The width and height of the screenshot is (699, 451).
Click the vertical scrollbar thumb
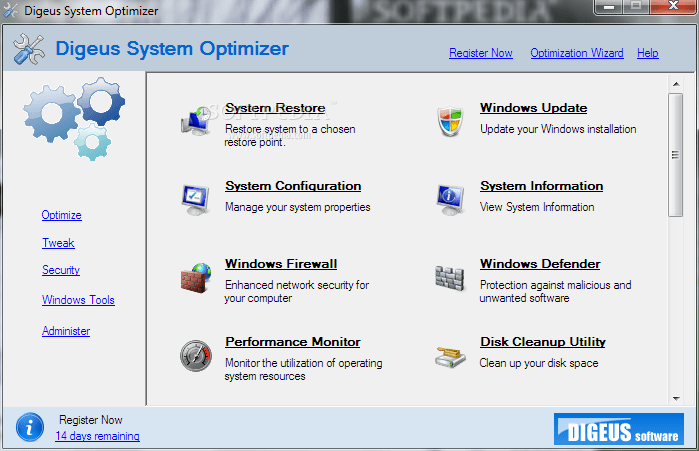(676, 155)
